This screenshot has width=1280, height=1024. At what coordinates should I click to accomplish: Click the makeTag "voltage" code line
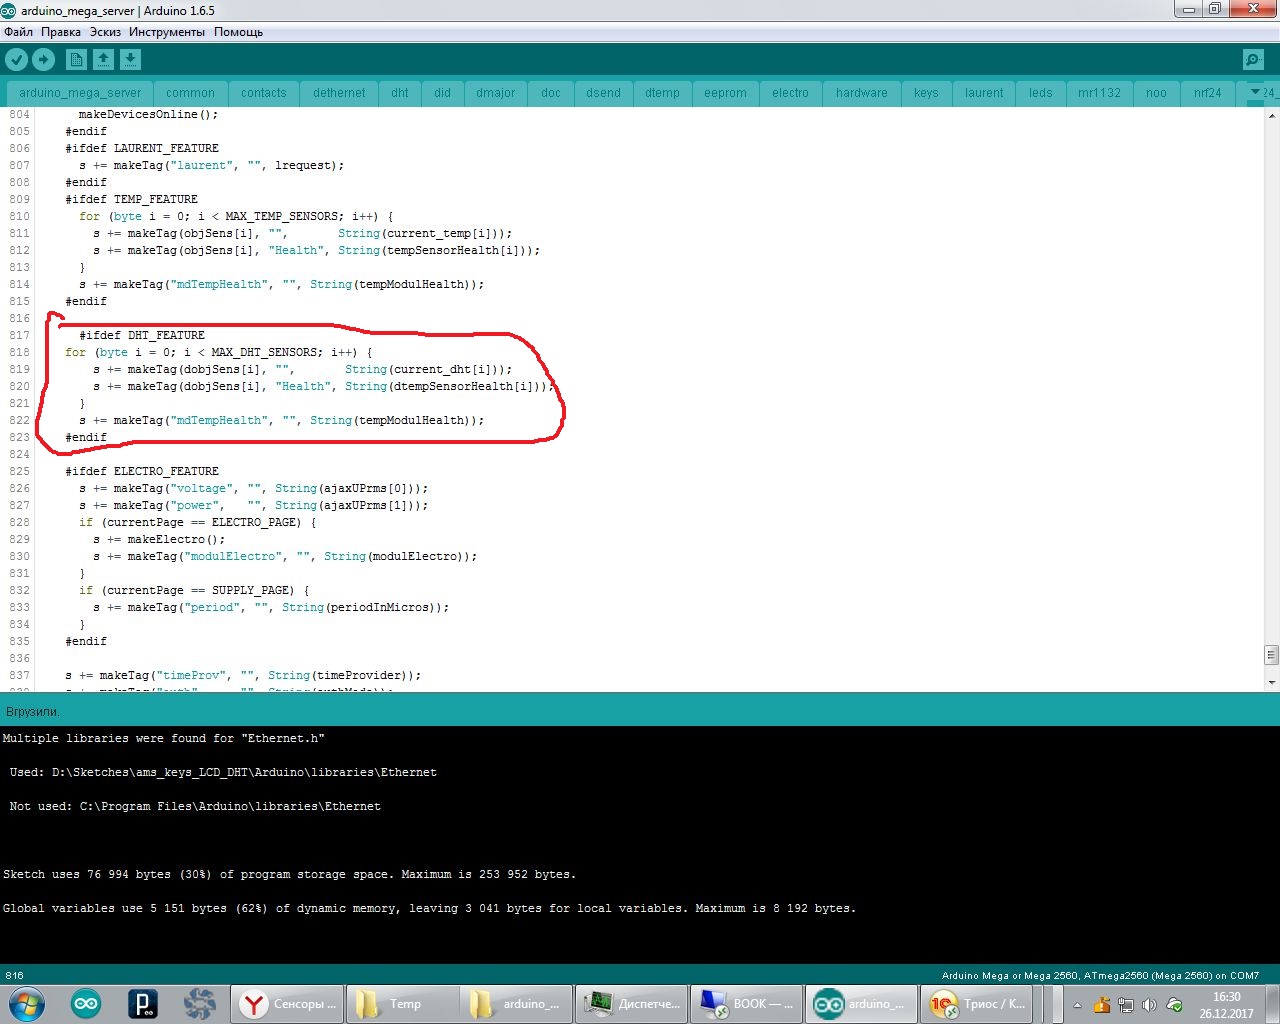pos(254,489)
